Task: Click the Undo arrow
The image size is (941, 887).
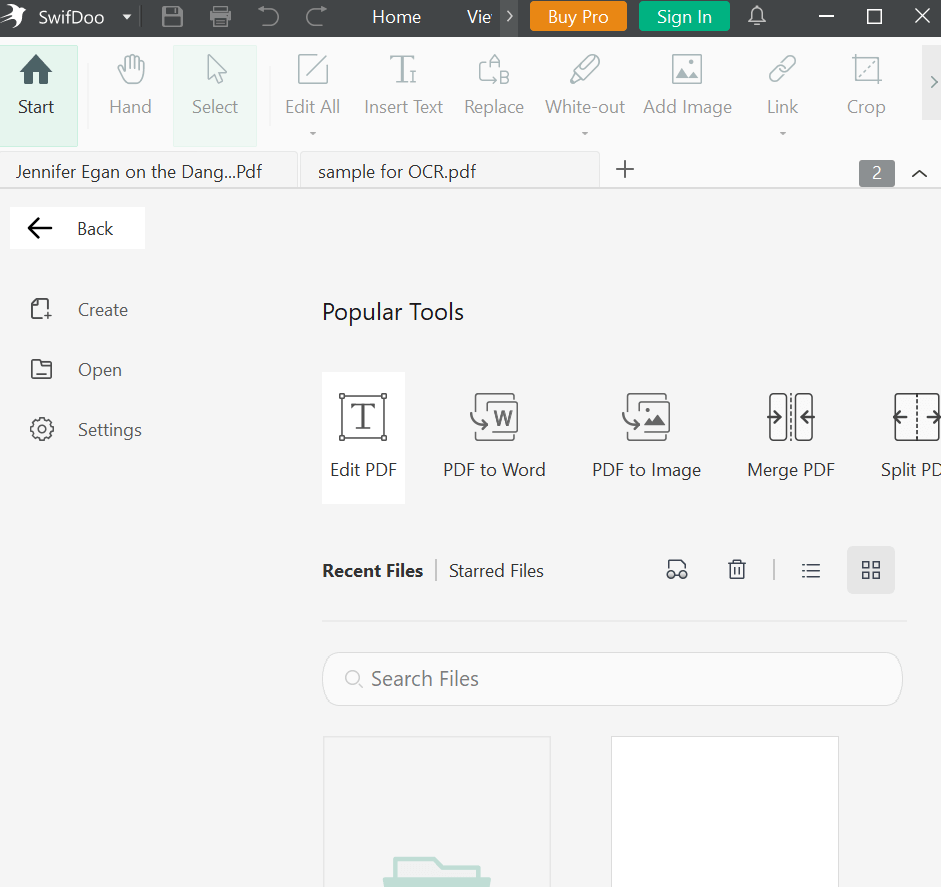Action: [x=268, y=17]
